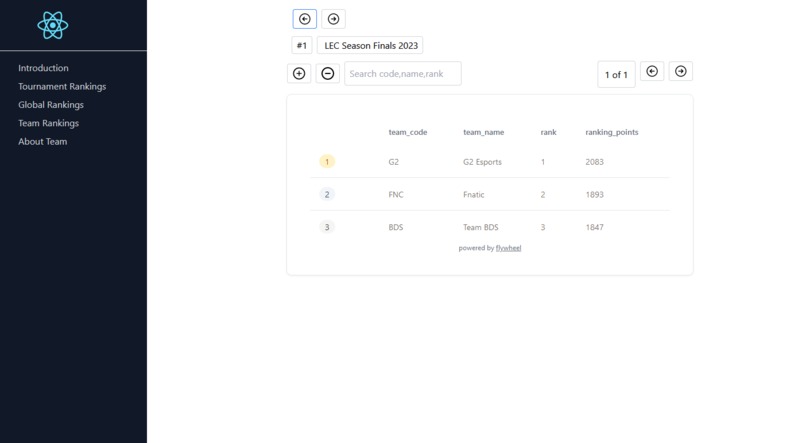Sort by team_name column header

pyautogui.click(x=484, y=132)
